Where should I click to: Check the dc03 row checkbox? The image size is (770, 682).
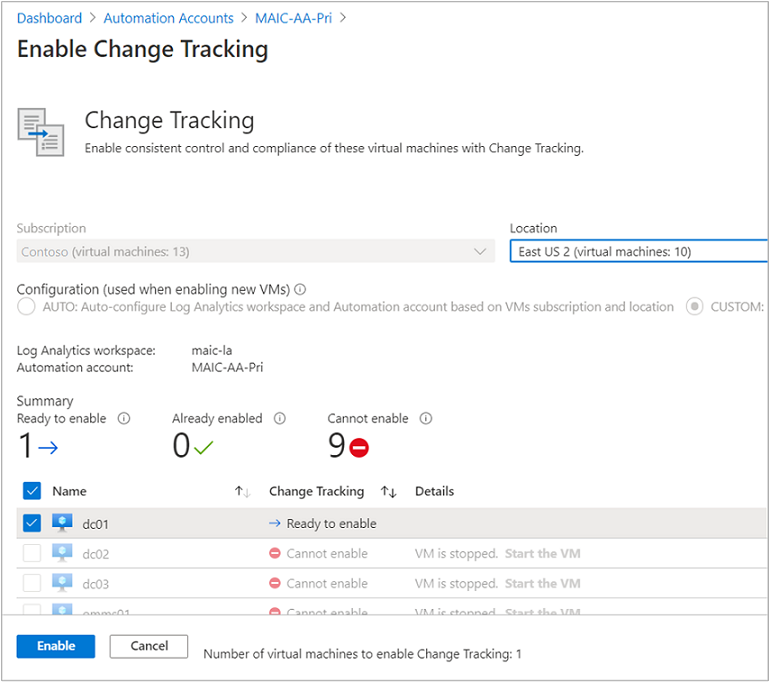coord(32,583)
